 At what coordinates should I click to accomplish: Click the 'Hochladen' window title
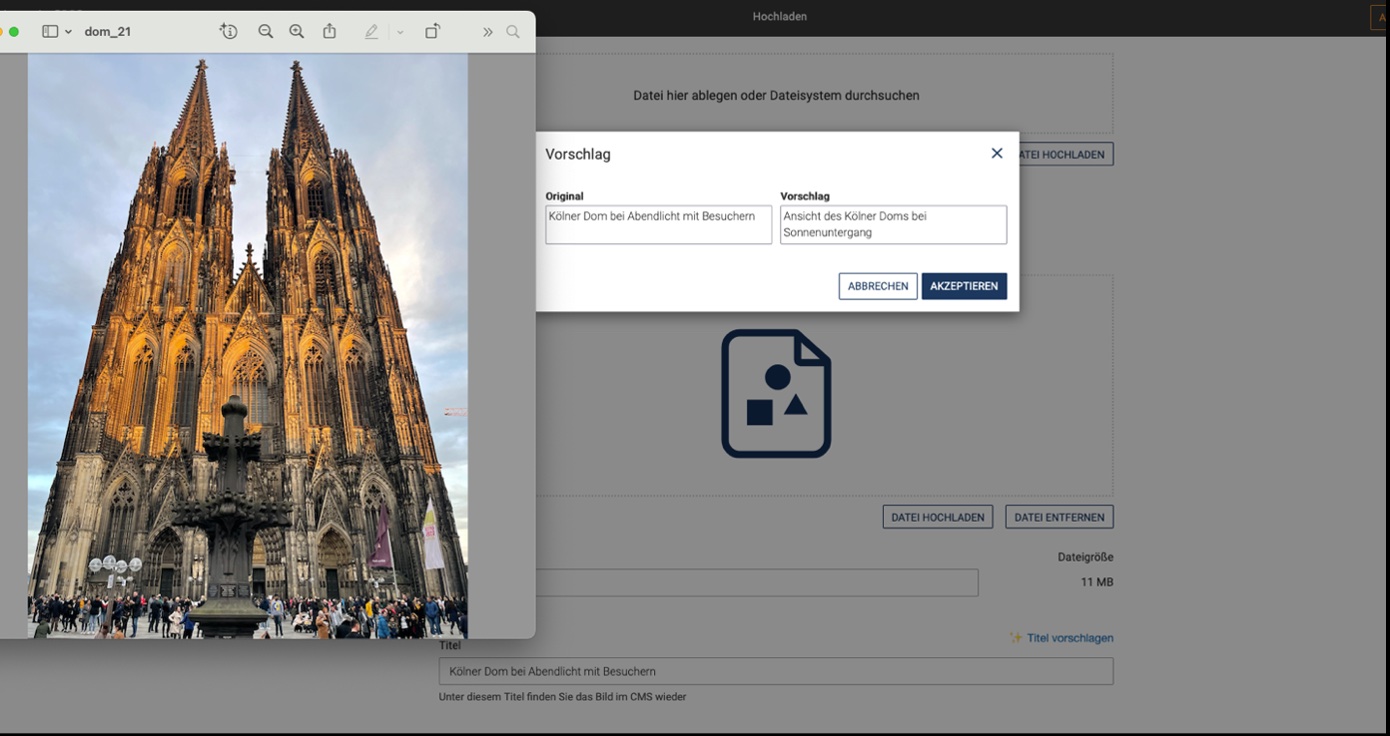click(x=780, y=17)
